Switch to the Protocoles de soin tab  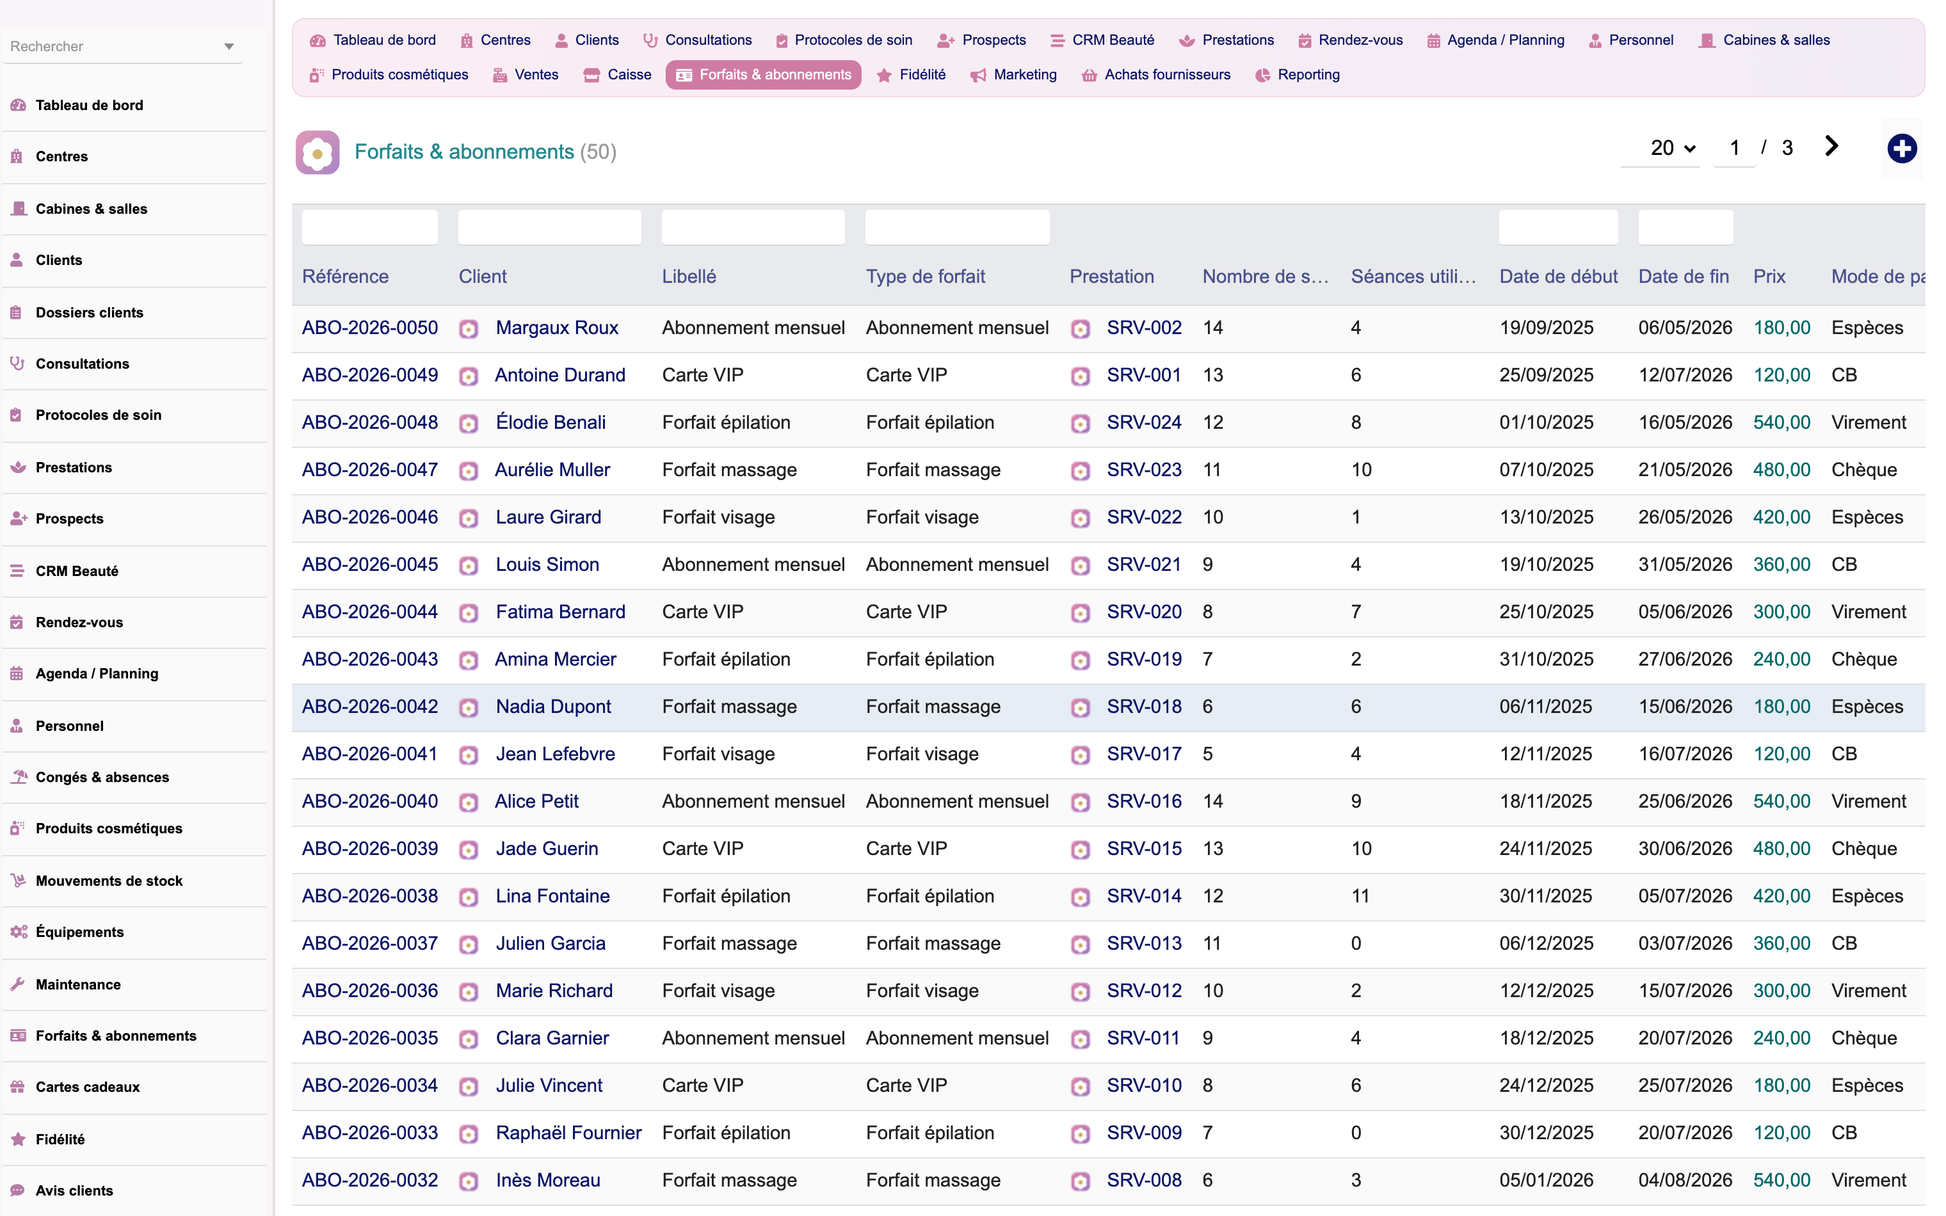click(844, 40)
